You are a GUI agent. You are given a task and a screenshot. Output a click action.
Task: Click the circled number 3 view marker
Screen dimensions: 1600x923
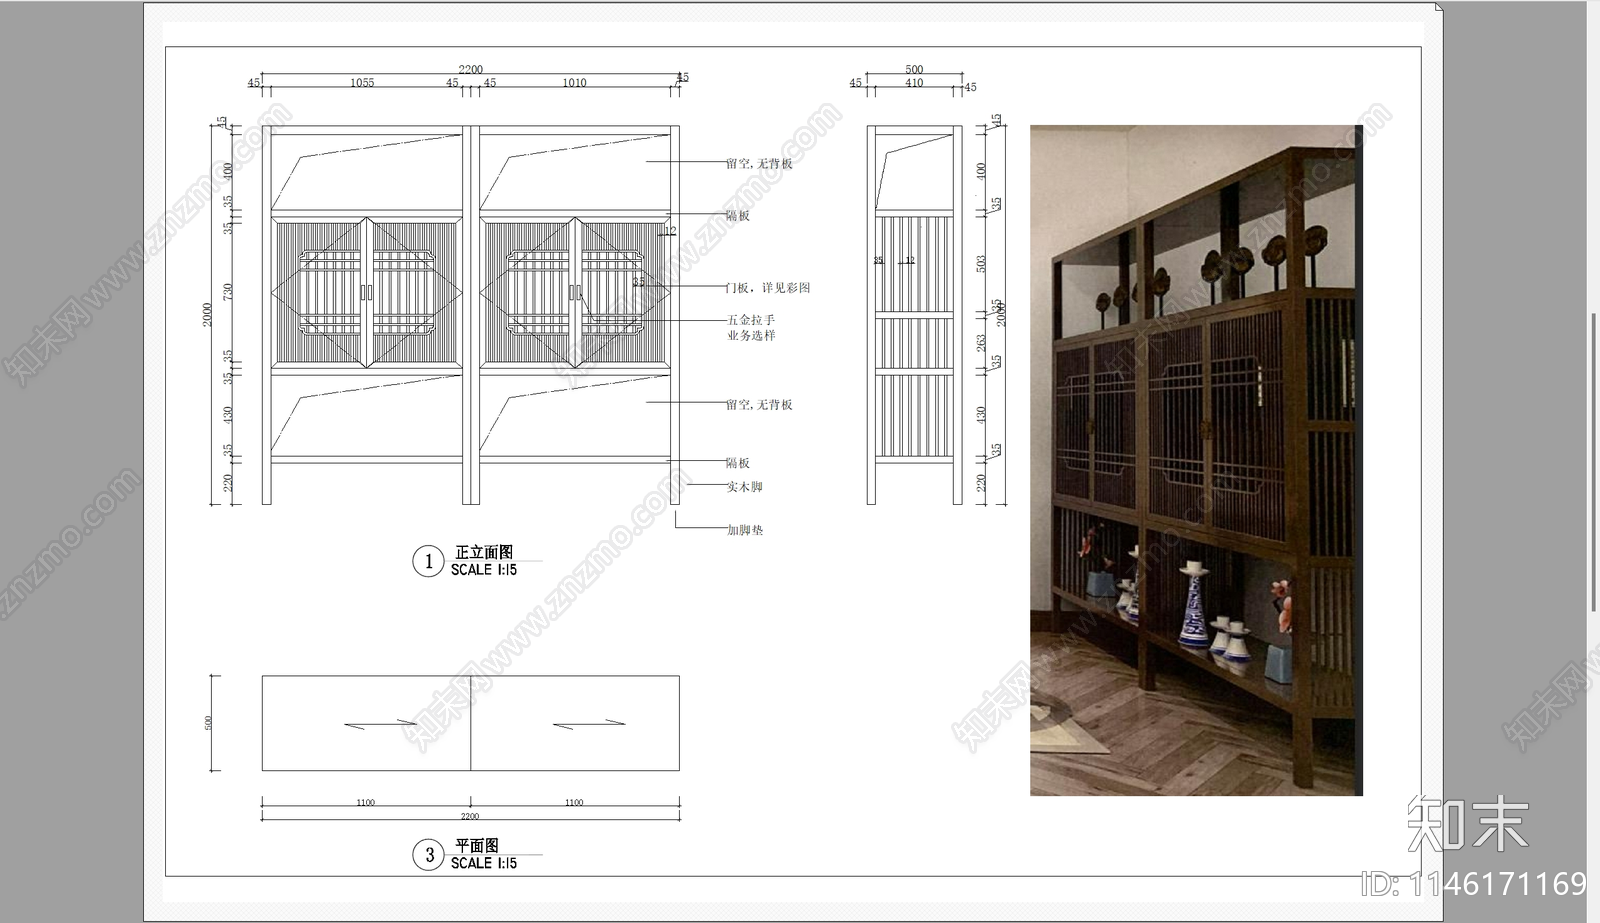pyautogui.click(x=428, y=855)
